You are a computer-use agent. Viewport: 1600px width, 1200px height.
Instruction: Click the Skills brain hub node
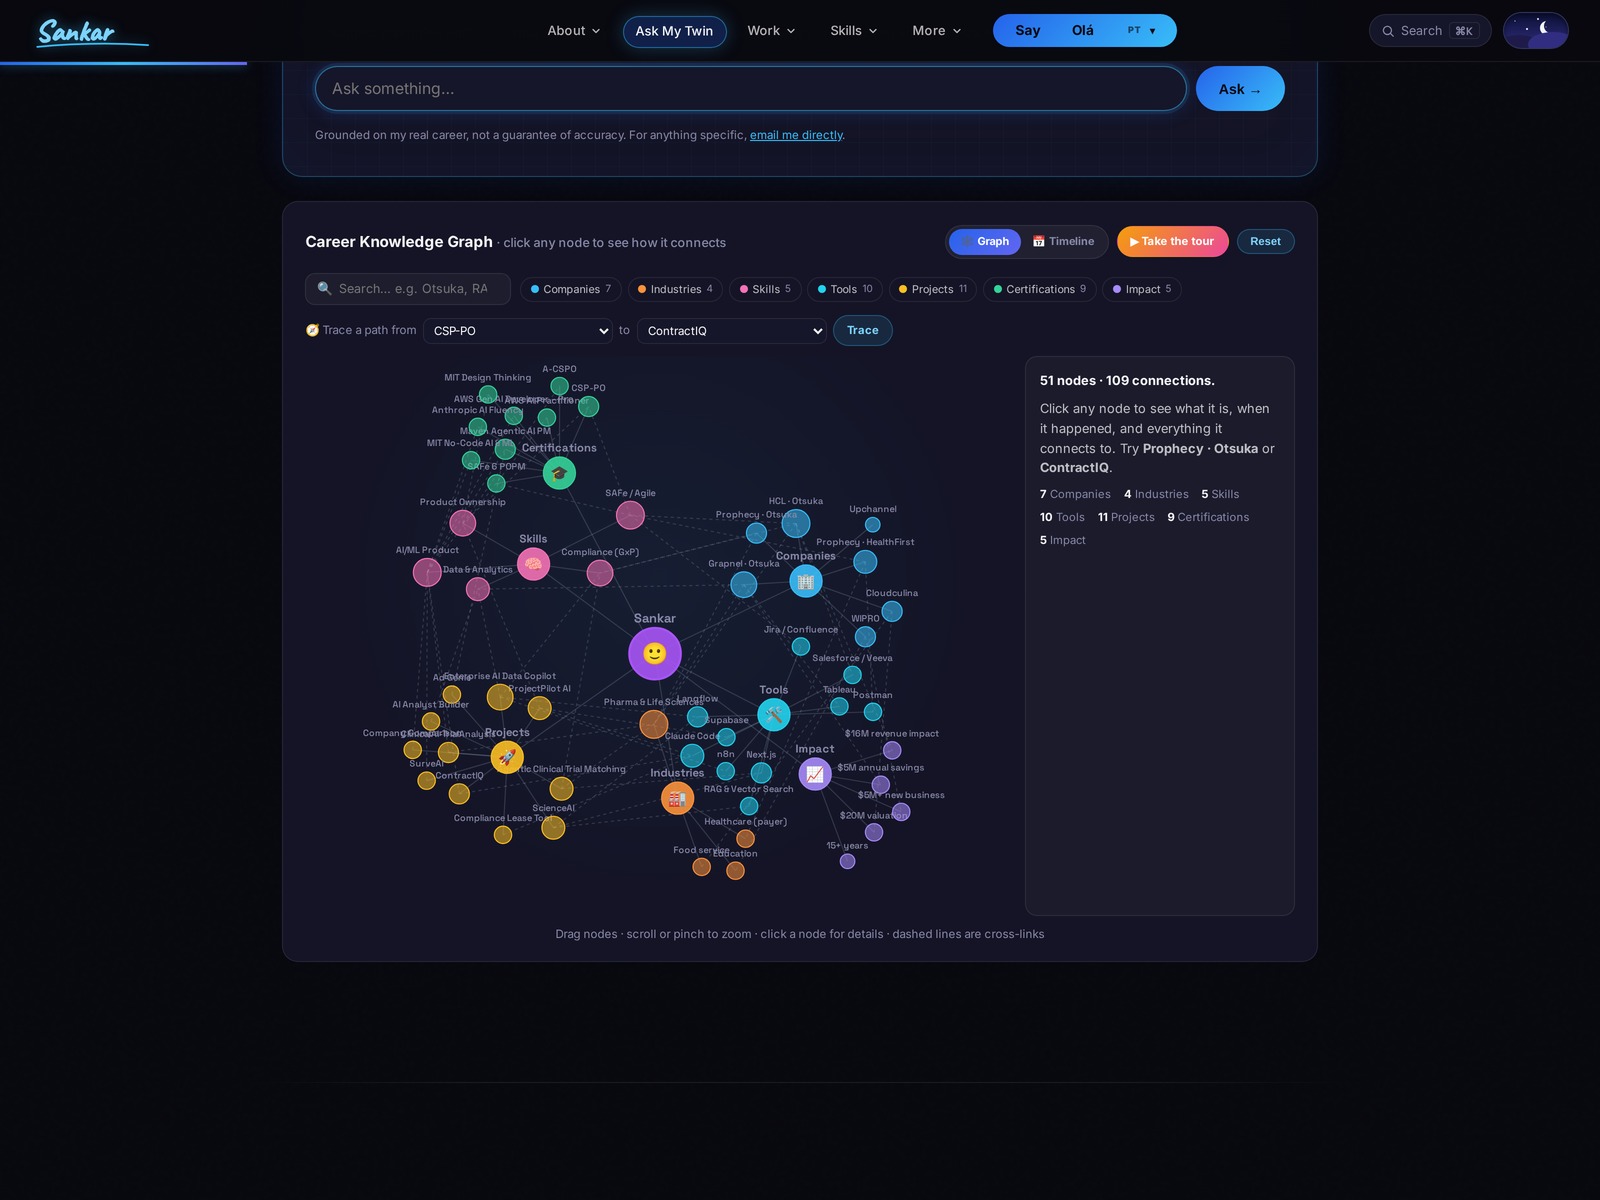coord(533,564)
